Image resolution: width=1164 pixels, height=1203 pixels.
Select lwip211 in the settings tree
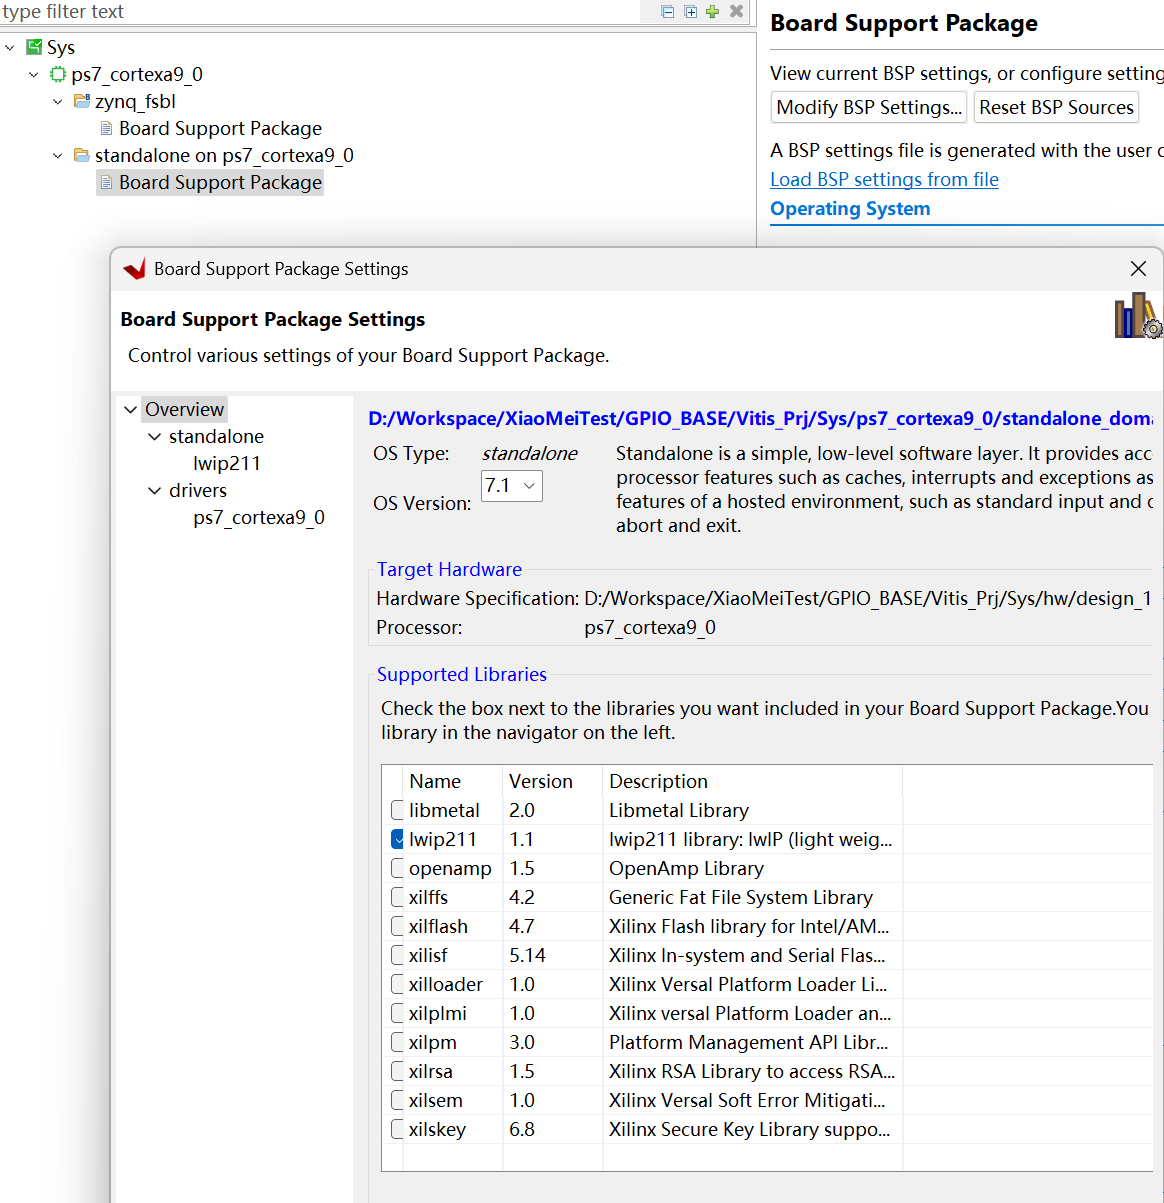click(227, 463)
